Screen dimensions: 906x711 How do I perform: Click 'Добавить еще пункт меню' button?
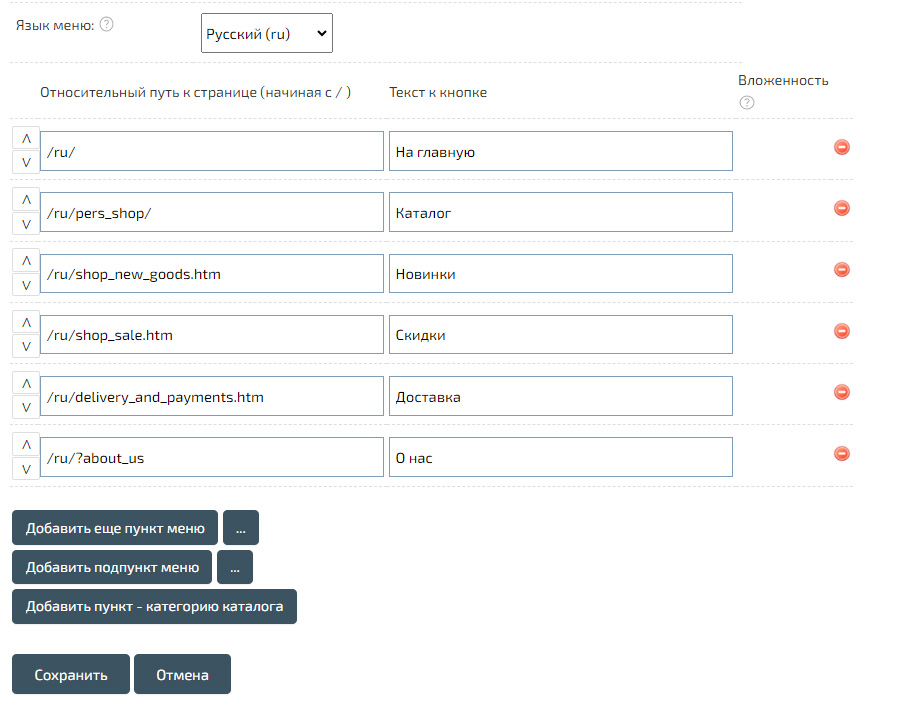tap(115, 528)
